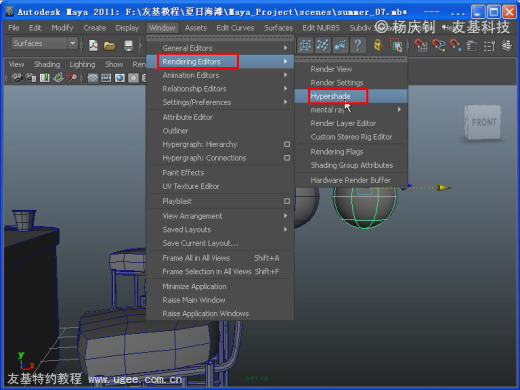Open Hypergraph: Hierarchy option box

pyautogui.click(x=287, y=144)
